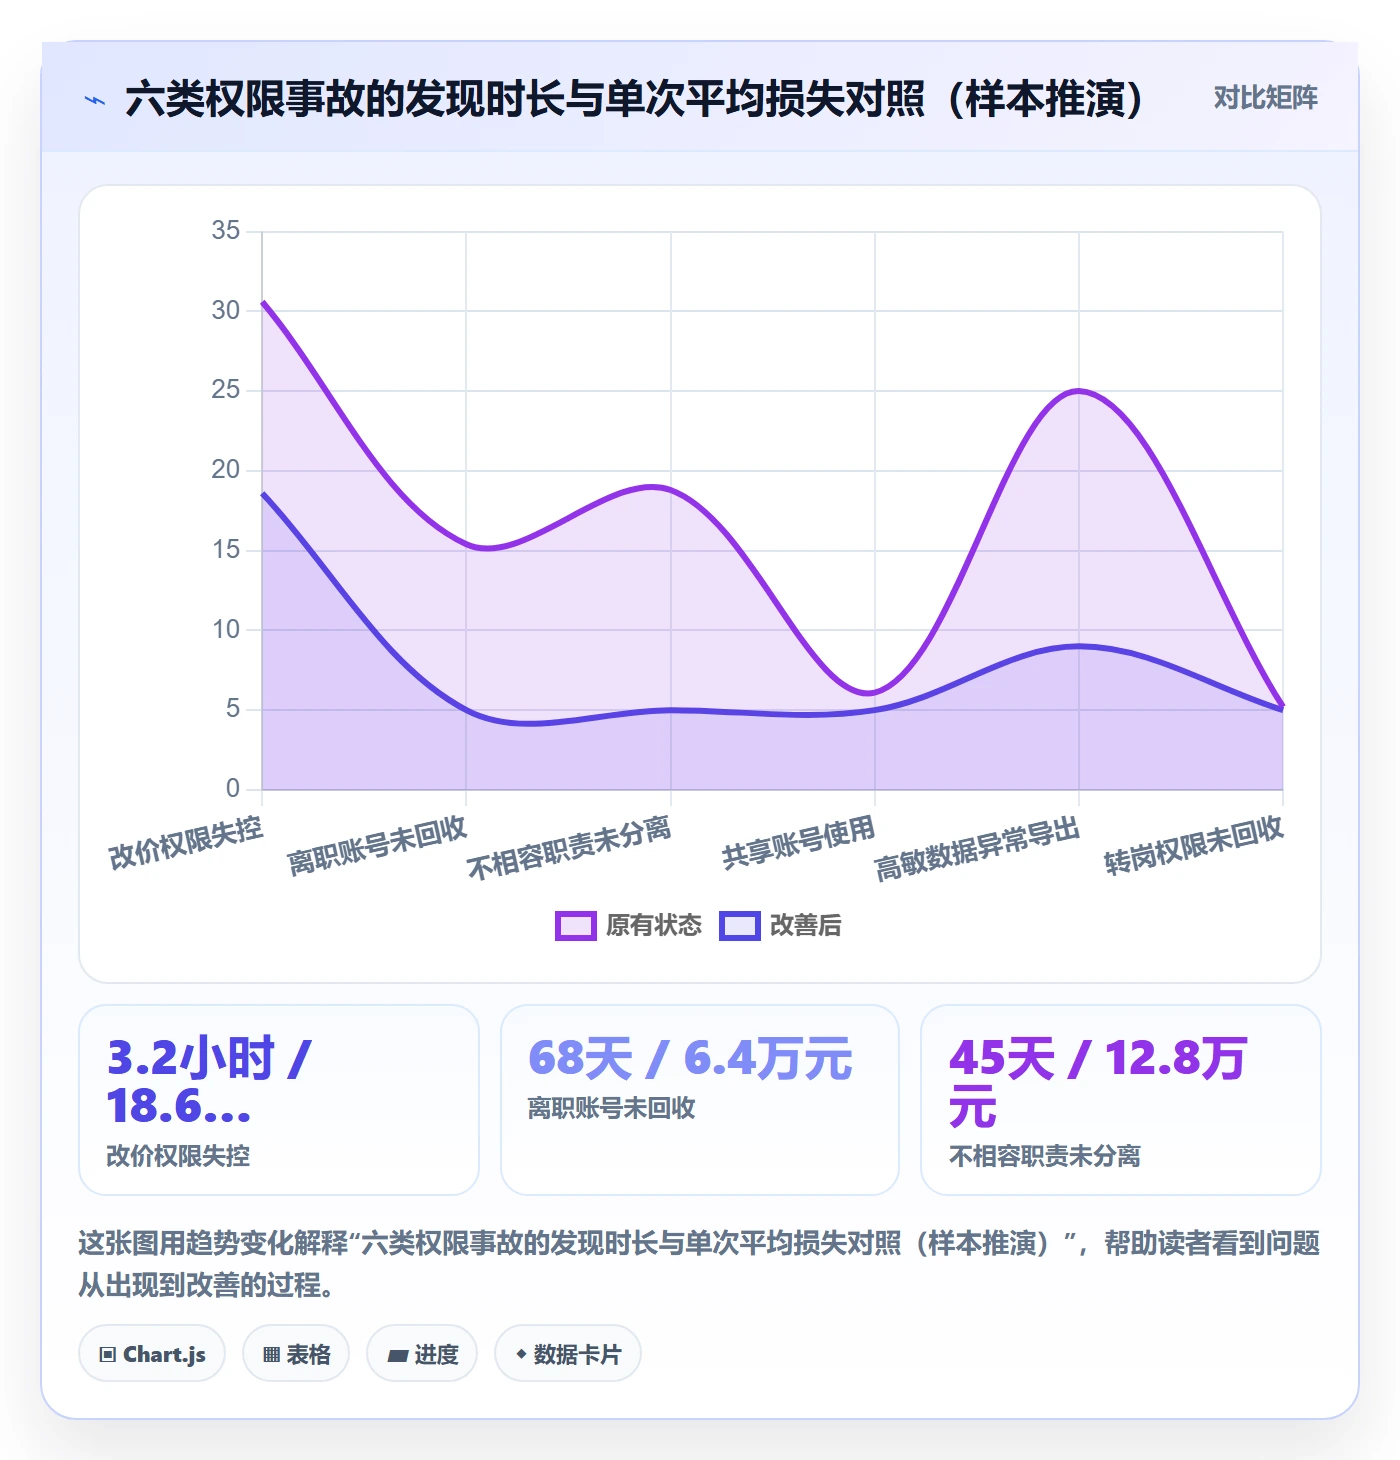
Task: Click the 25 y-axis tick label
Action: (226, 390)
